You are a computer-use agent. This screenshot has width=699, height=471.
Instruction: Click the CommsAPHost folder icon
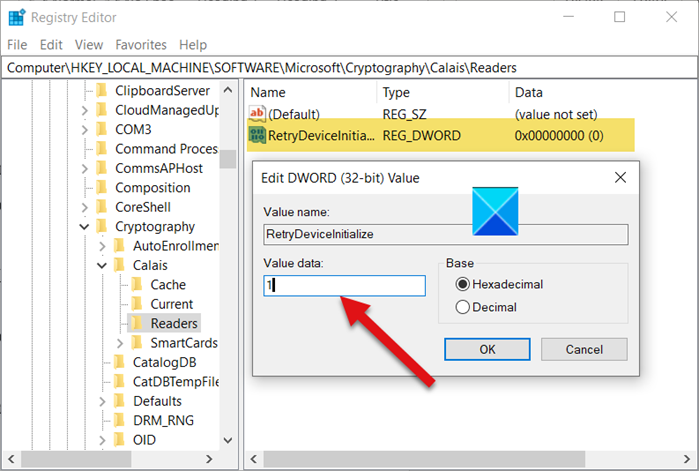click(102, 168)
